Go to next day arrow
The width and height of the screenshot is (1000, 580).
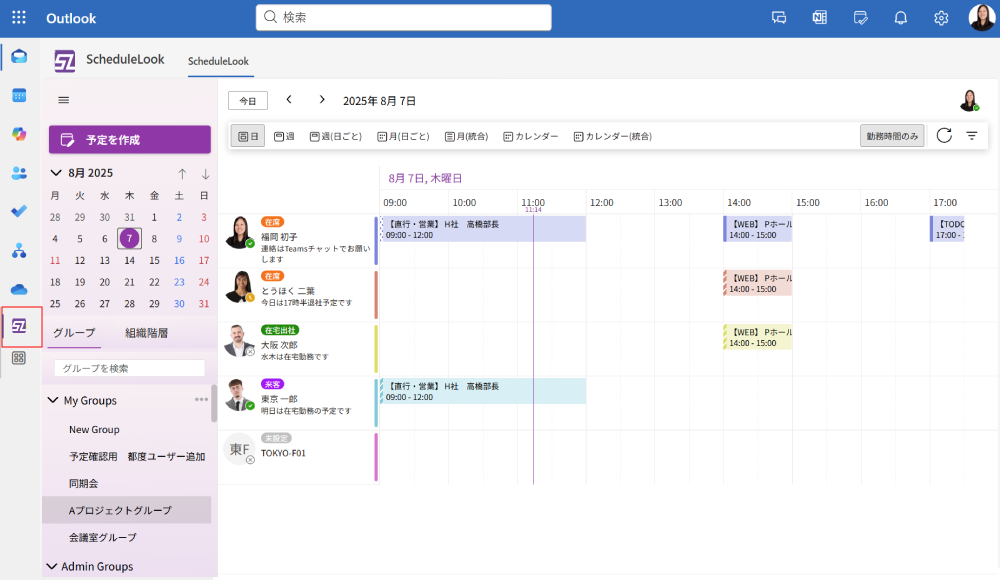[322, 100]
